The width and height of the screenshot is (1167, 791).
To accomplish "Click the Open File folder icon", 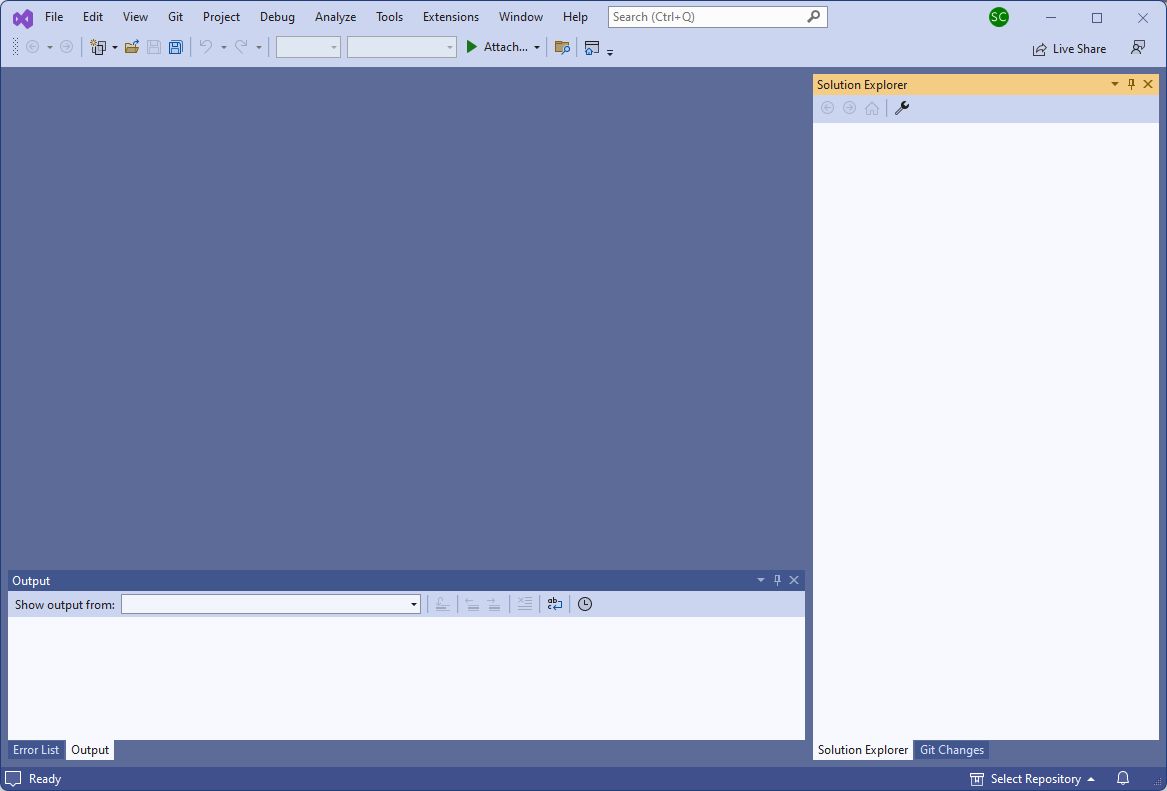I will pyautogui.click(x=132, y=47).
